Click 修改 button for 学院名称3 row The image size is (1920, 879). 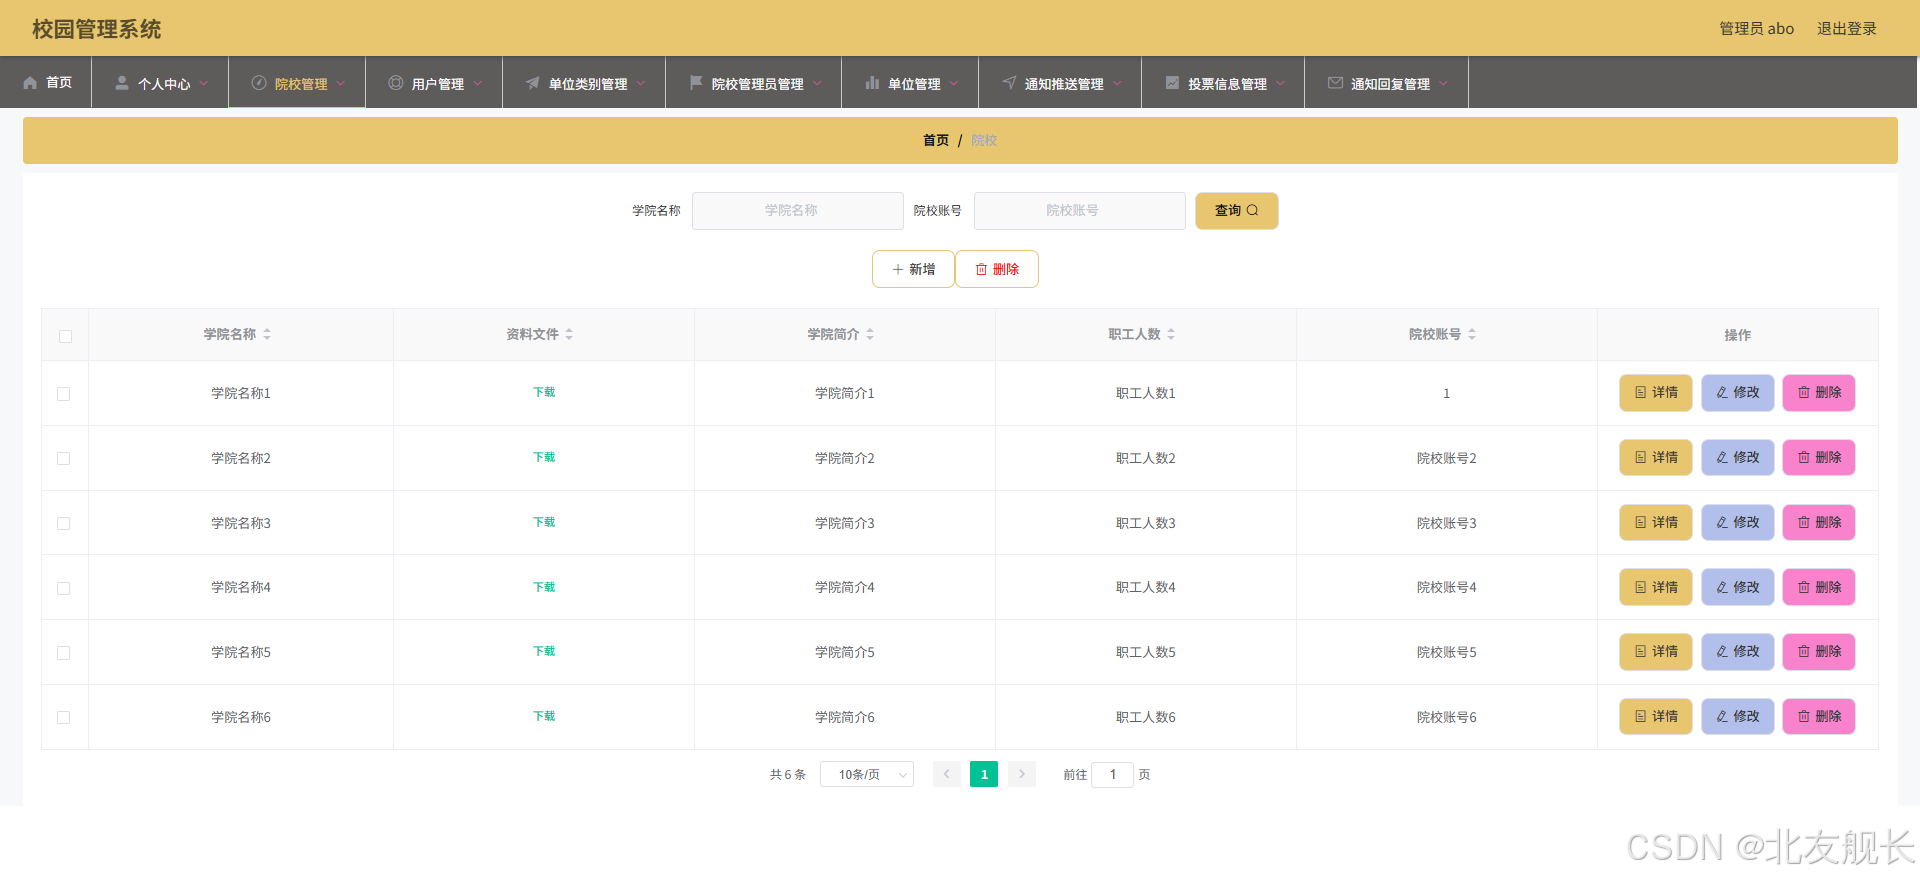click(x=1738, y=523)
